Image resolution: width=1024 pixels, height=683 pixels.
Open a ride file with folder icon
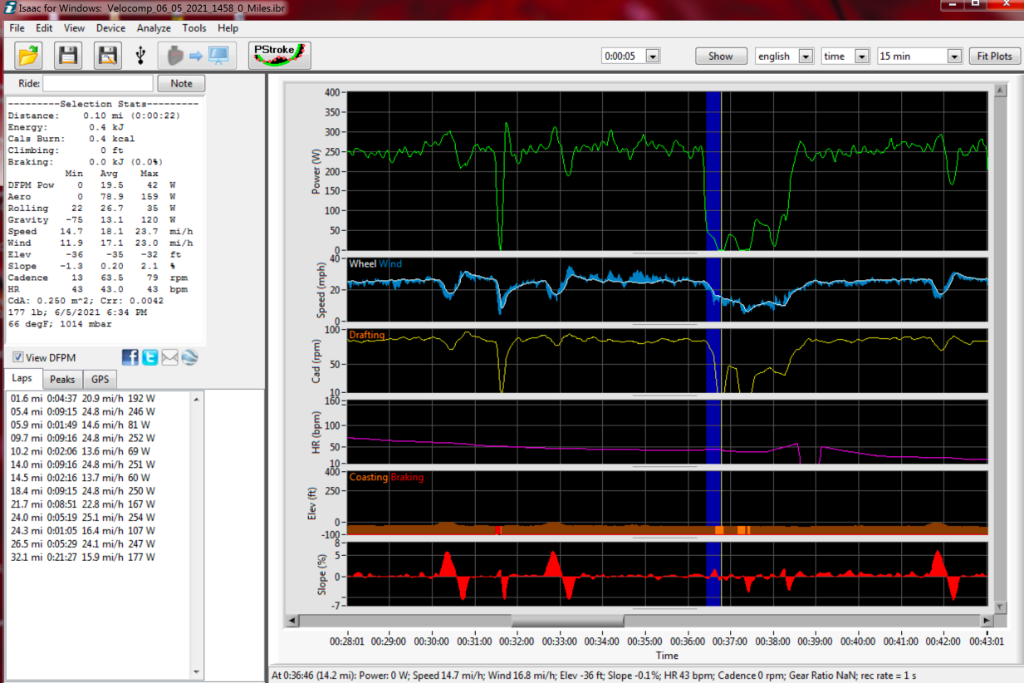pyautogui.click(x=28, y=56)
